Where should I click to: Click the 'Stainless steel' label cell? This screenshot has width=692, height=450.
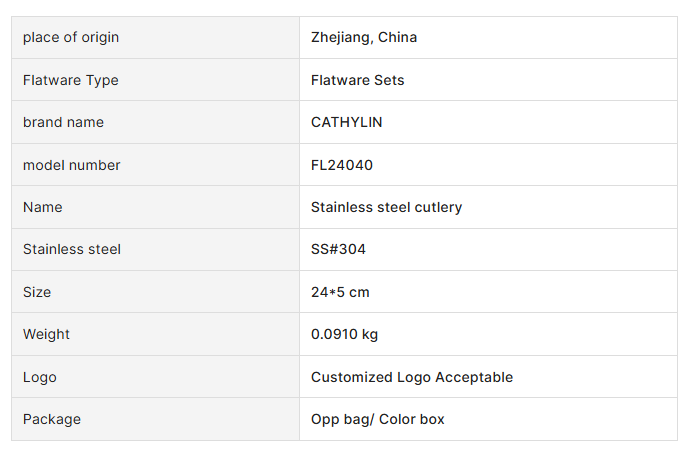point(72,249)
